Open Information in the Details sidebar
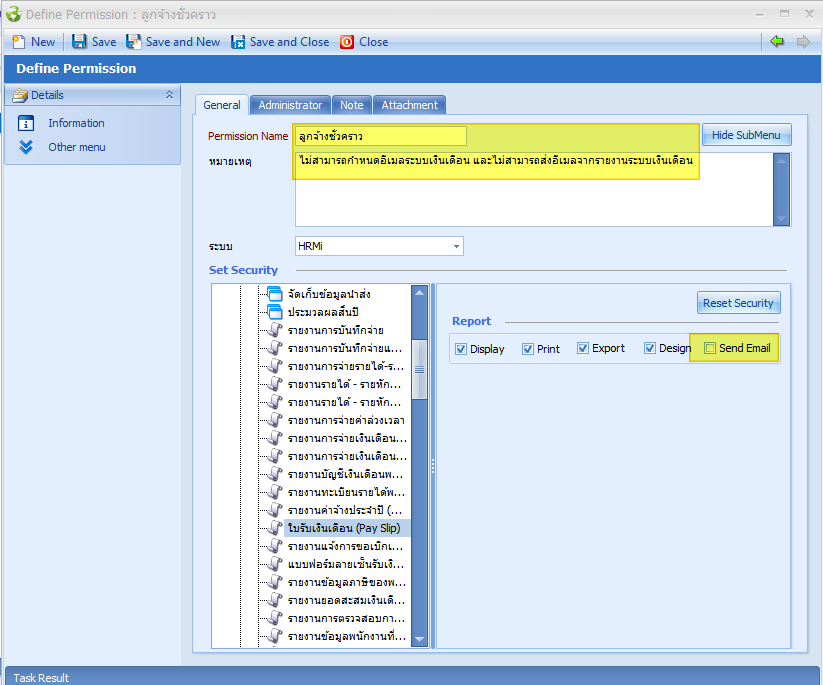The width and height of the screenshot is (823, 685). (76, 123)
